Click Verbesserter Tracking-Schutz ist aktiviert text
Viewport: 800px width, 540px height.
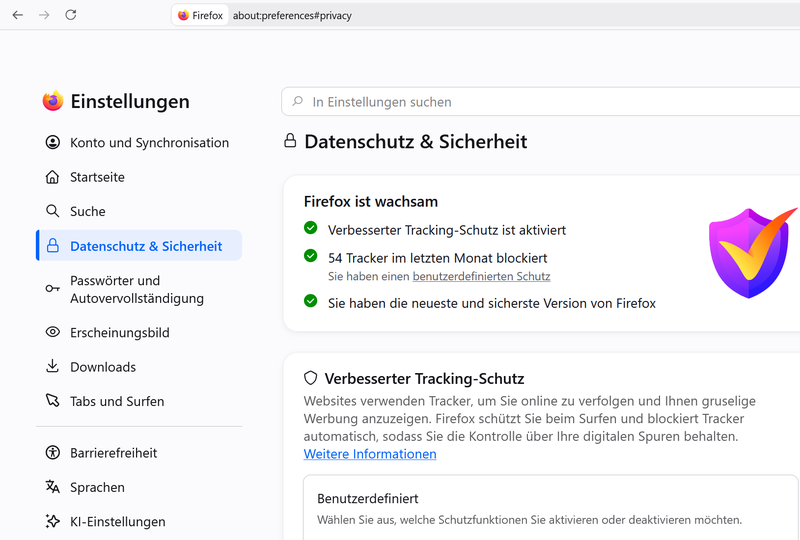point(447,230)
